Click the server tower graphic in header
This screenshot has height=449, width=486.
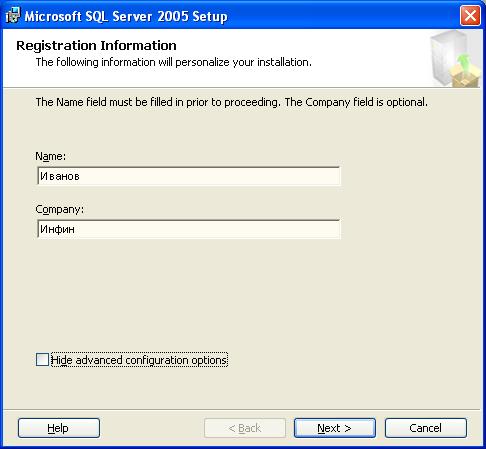click(445, 57)
